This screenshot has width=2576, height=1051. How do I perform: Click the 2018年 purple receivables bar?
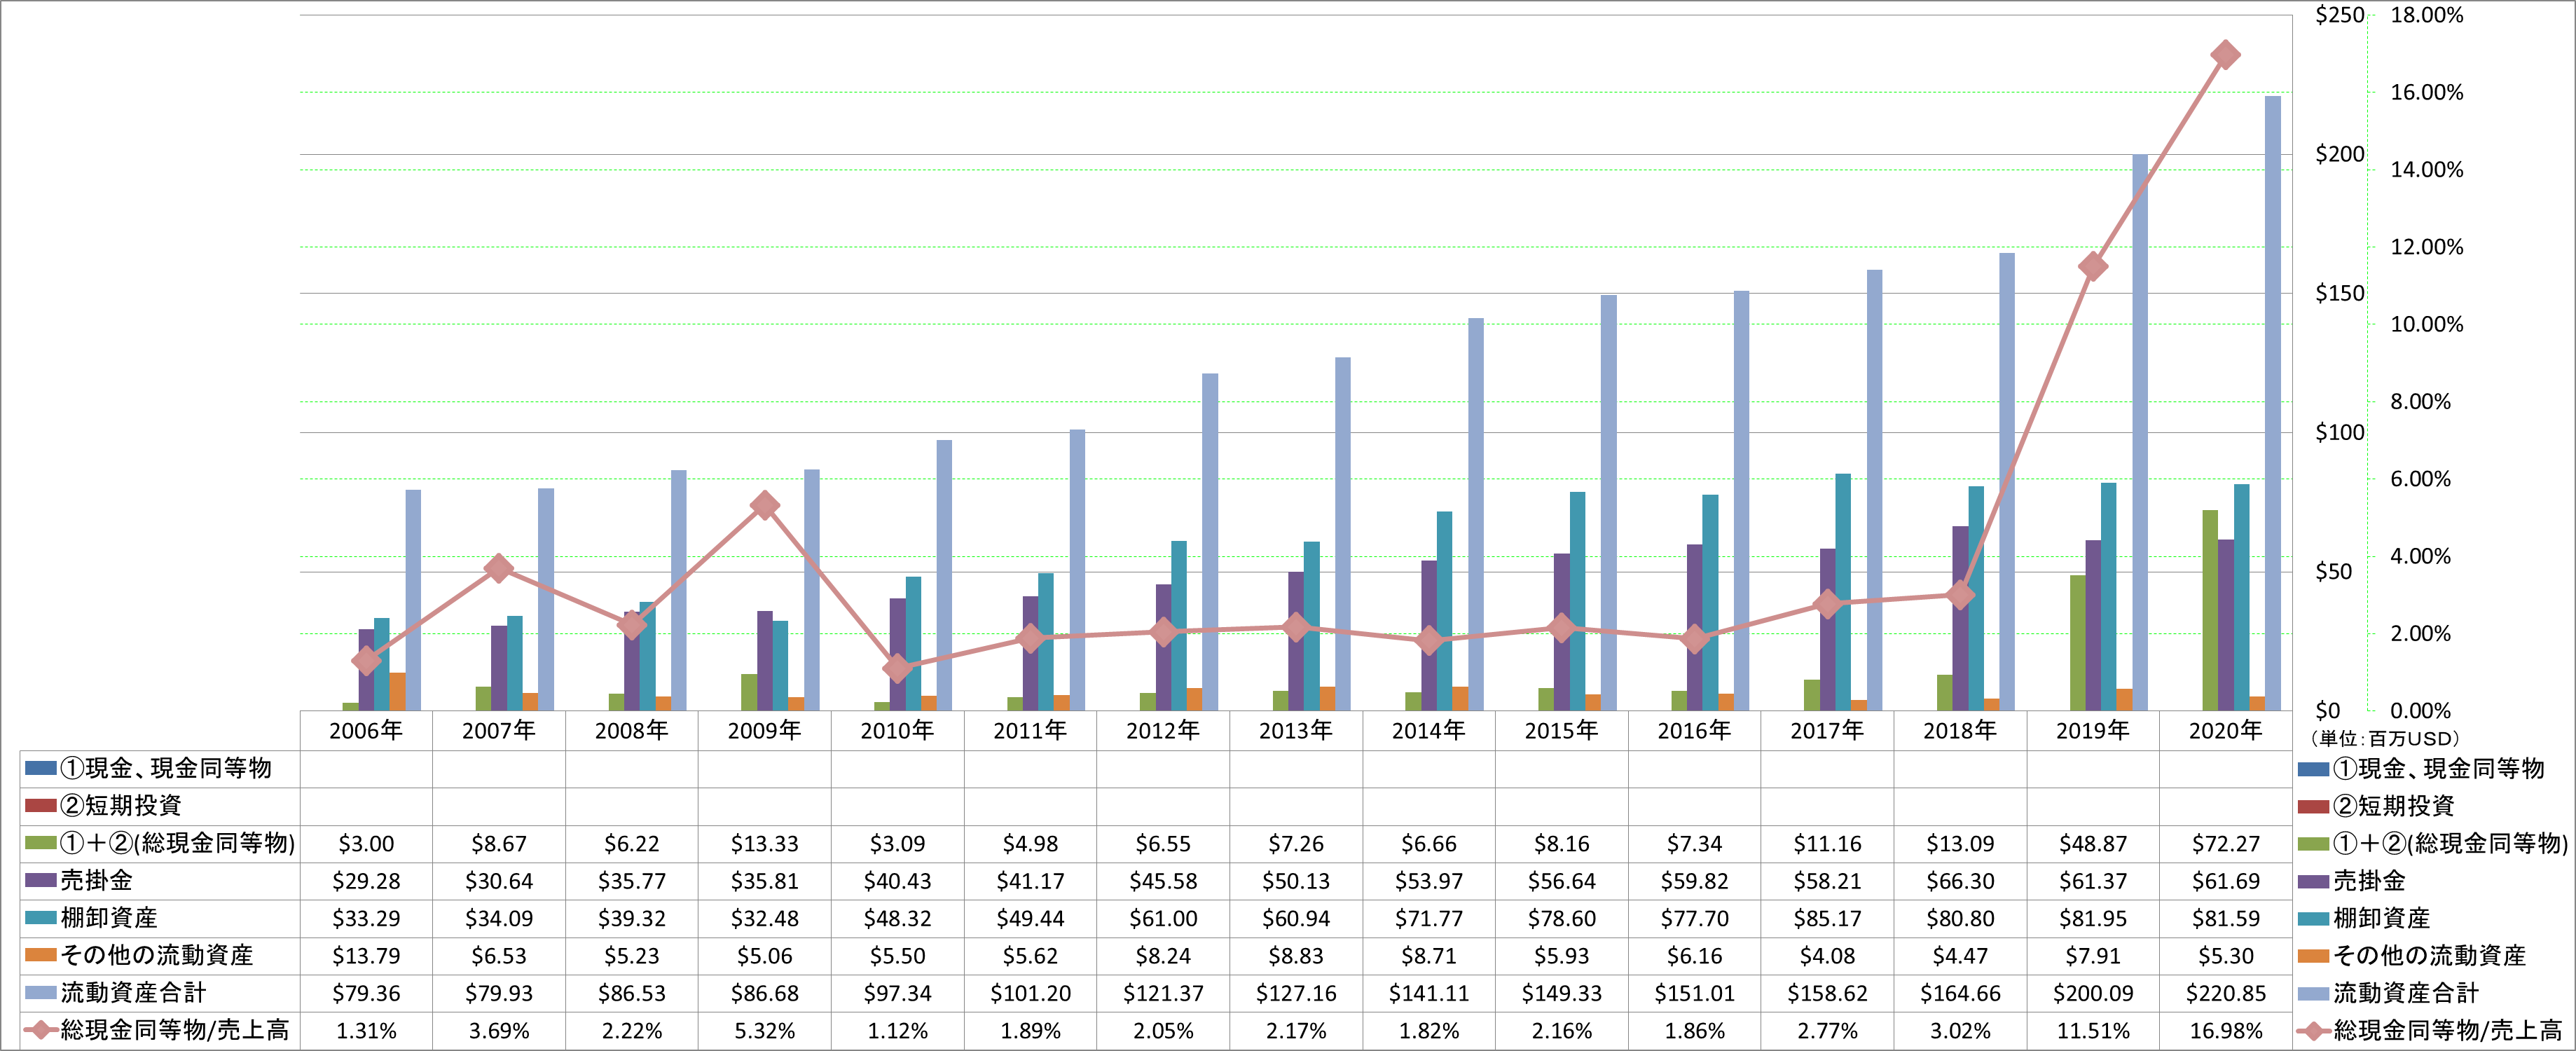point(1960,618)
